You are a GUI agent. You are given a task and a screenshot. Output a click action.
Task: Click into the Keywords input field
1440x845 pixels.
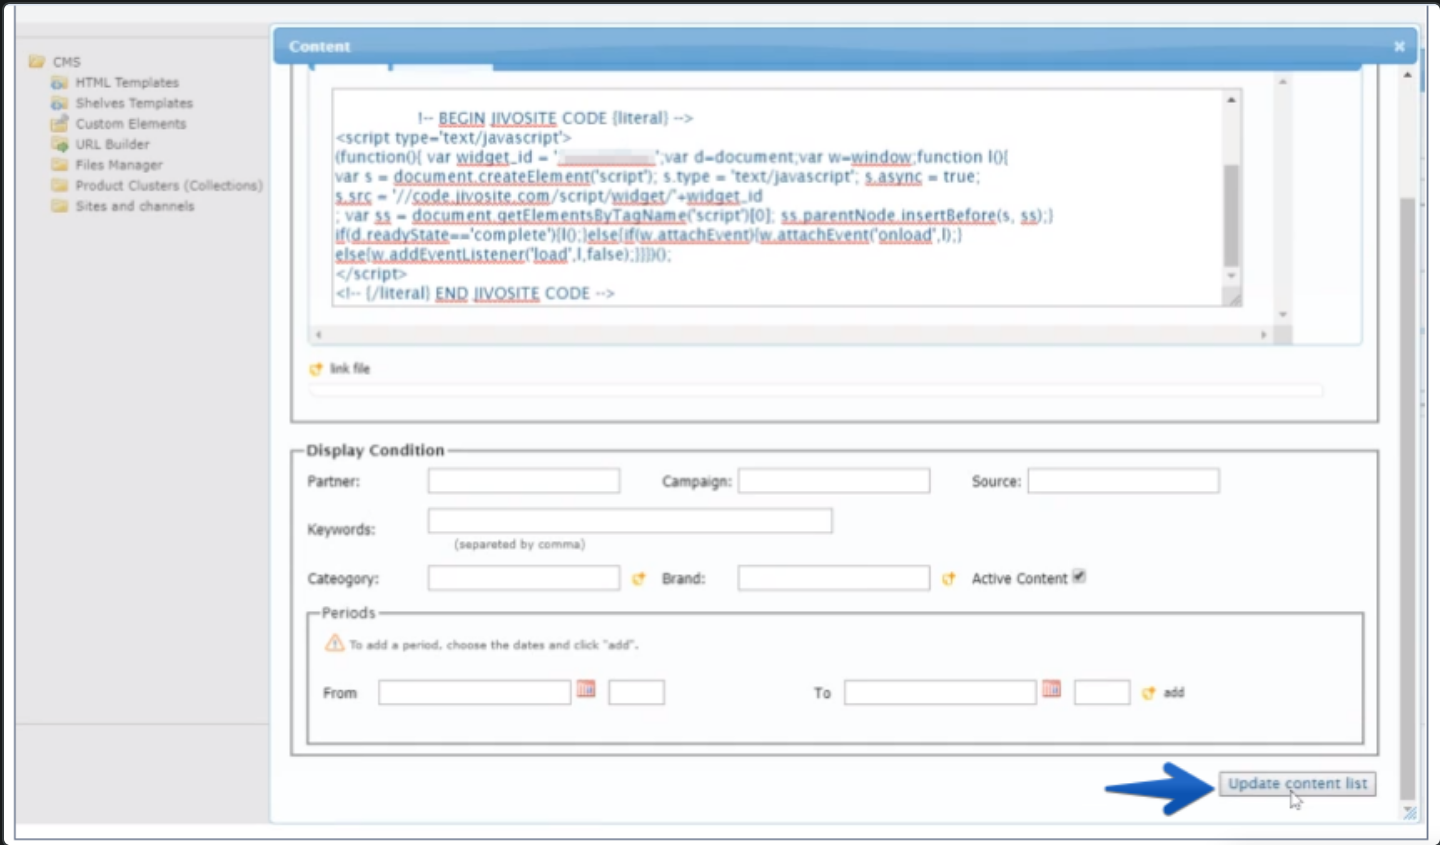click(x=630, y=520)
